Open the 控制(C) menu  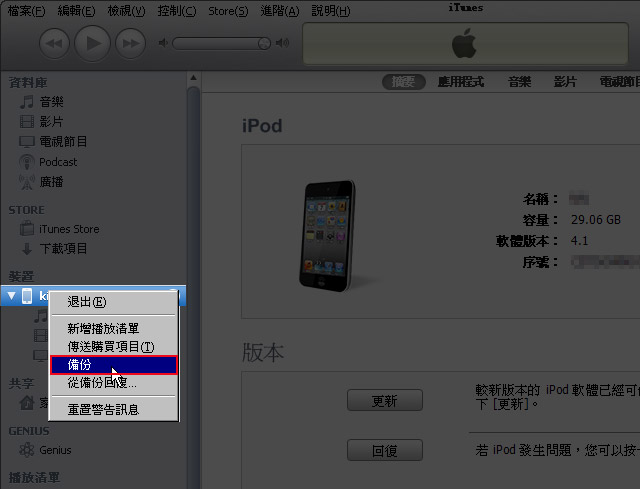pos(177,11)
